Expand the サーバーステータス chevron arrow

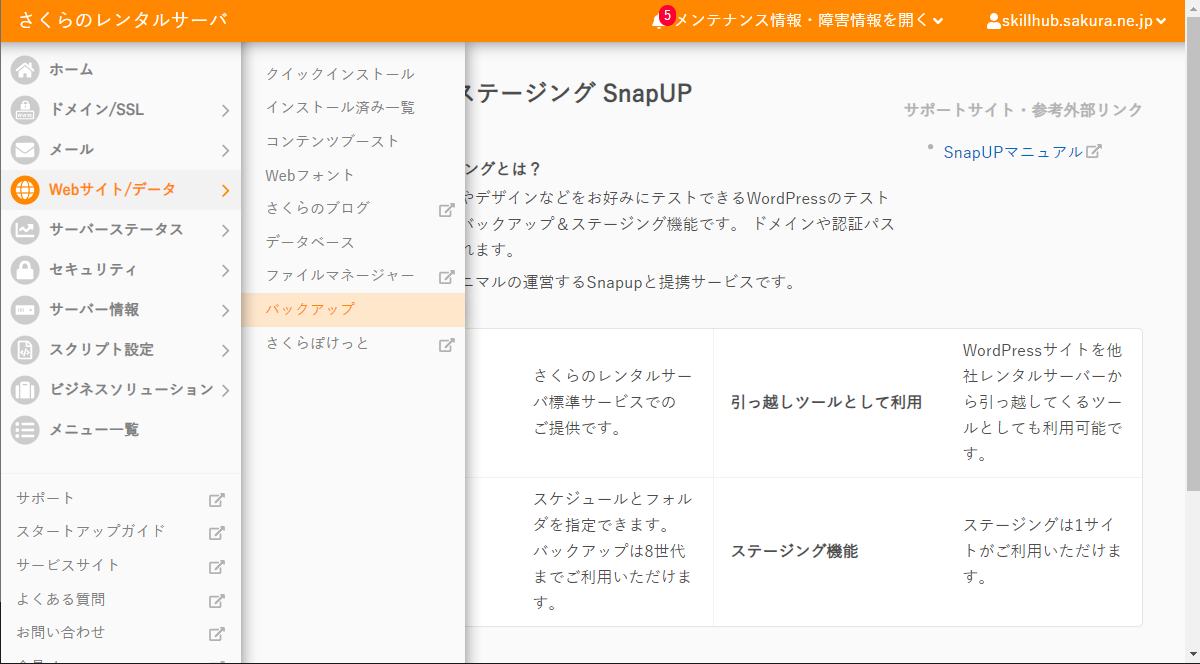point(226,230)
